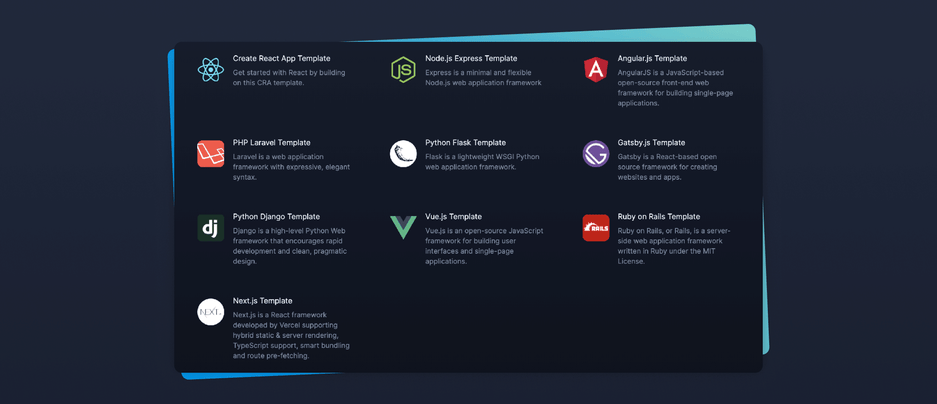Click the purple Gatsby logo icon
The width and height of the screenshot is (937, 404).
click(595, 154)
